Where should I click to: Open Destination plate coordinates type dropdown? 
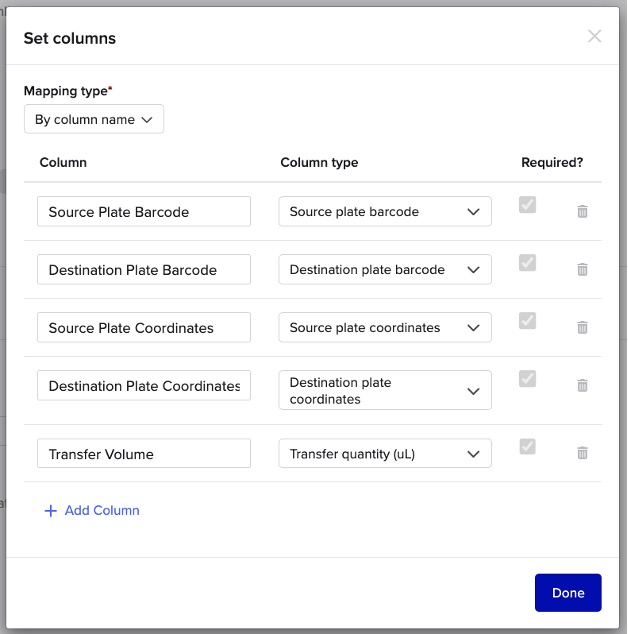385,391
